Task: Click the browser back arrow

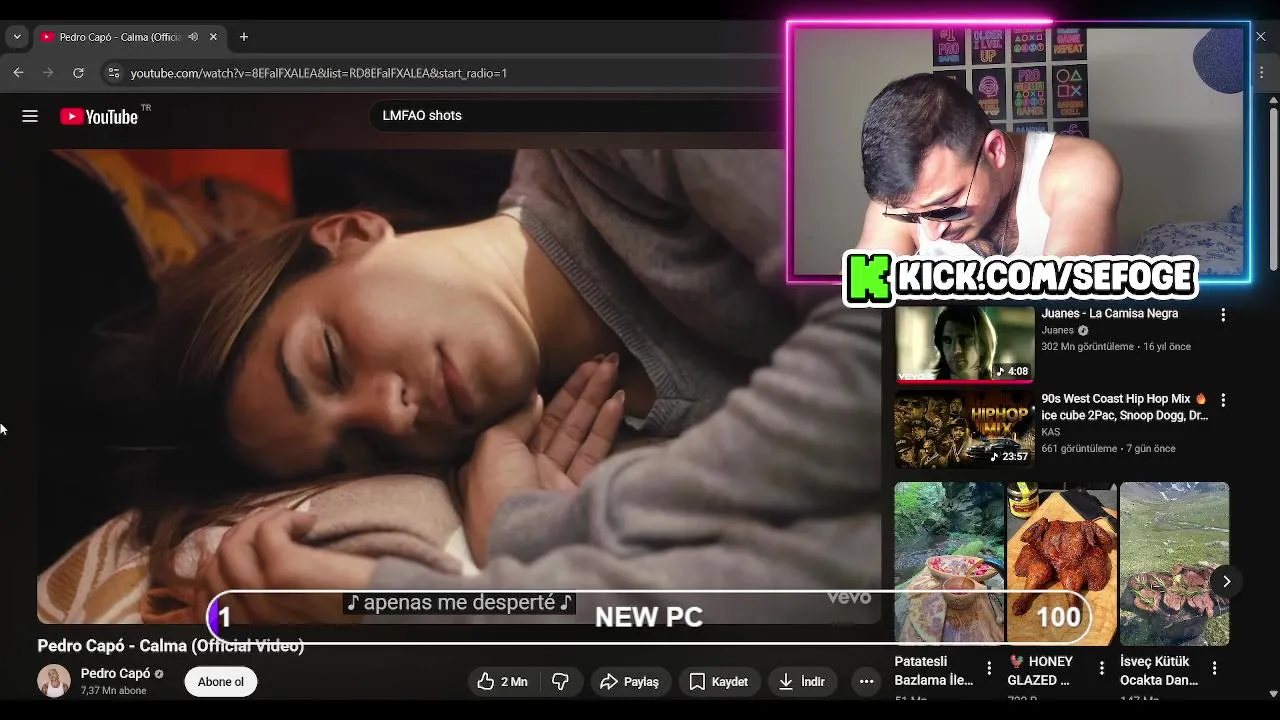Action: click(x=18, y=73)
